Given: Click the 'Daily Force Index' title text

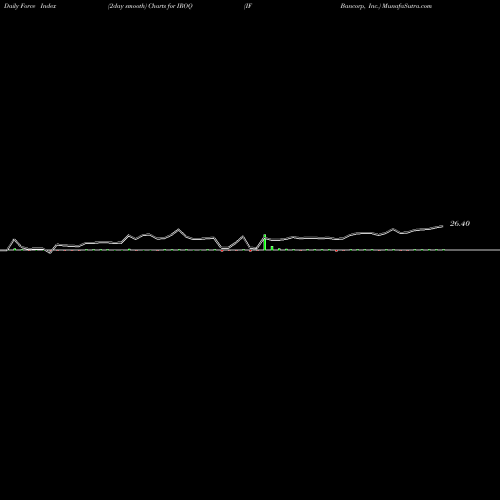Looking at the screenshot, I should tap(30, 6).
